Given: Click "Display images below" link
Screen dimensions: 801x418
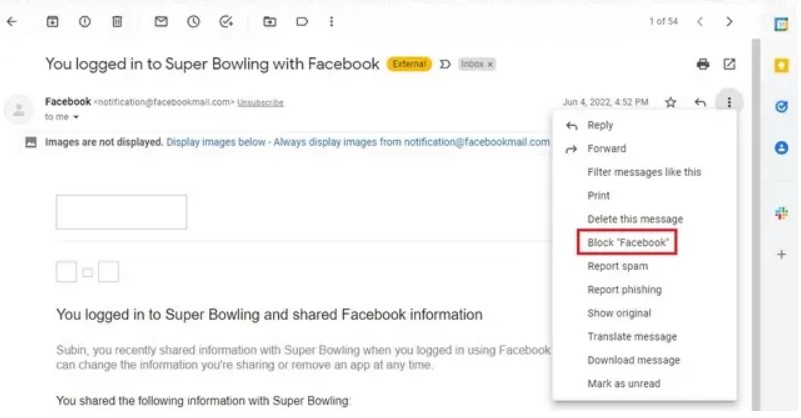Looking at the screenshot, I should (216, 142).
